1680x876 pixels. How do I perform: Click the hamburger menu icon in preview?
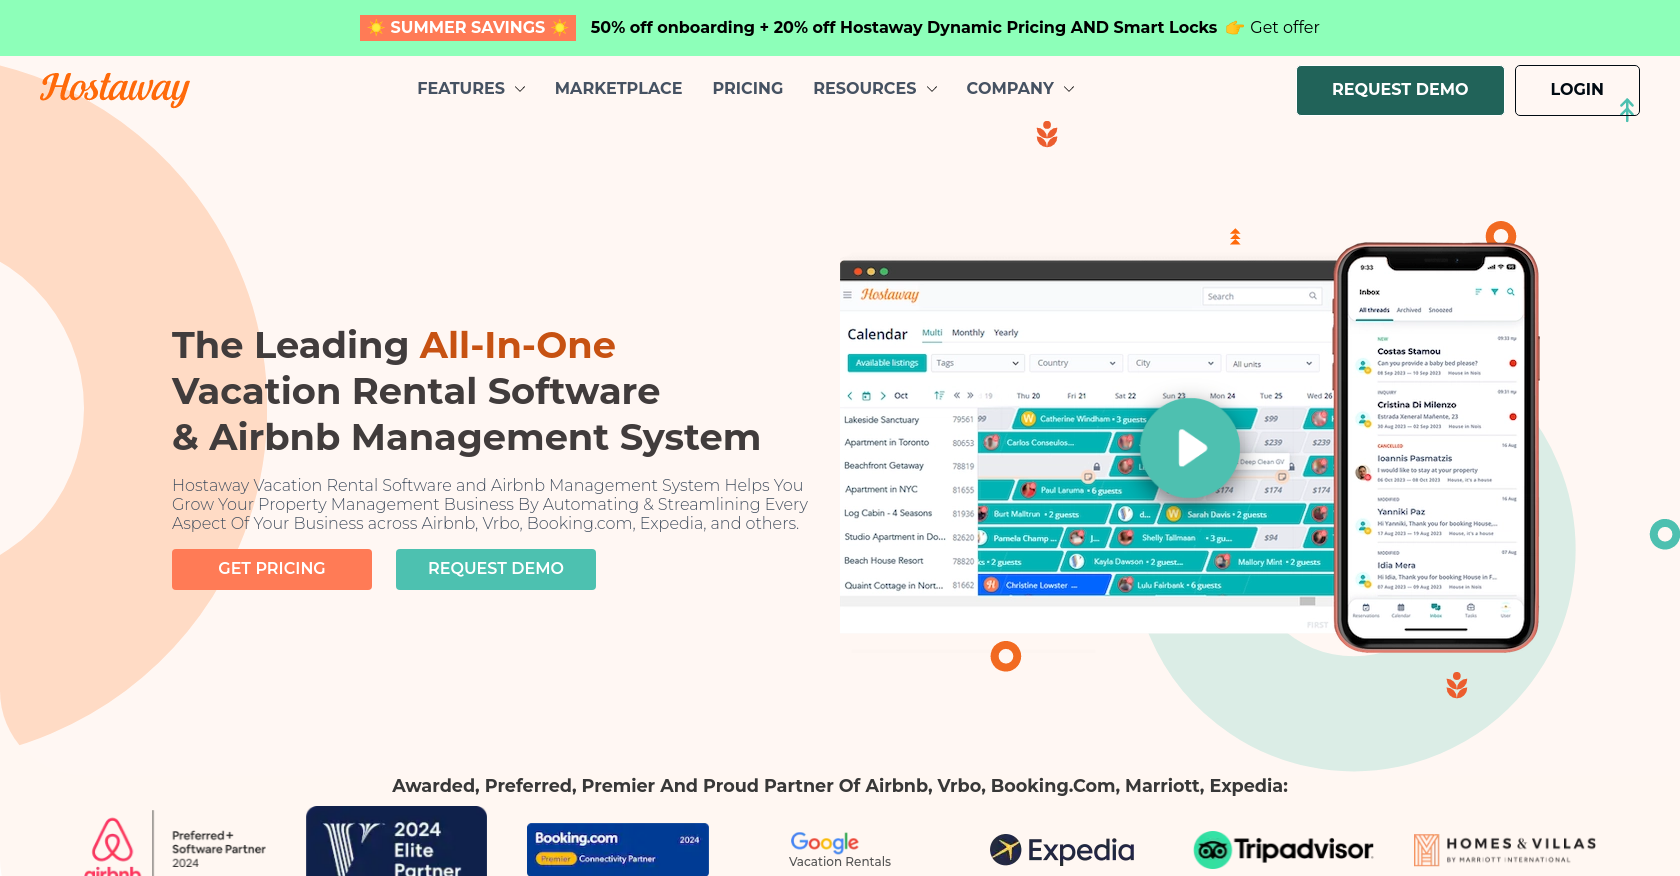pos(848,295)
